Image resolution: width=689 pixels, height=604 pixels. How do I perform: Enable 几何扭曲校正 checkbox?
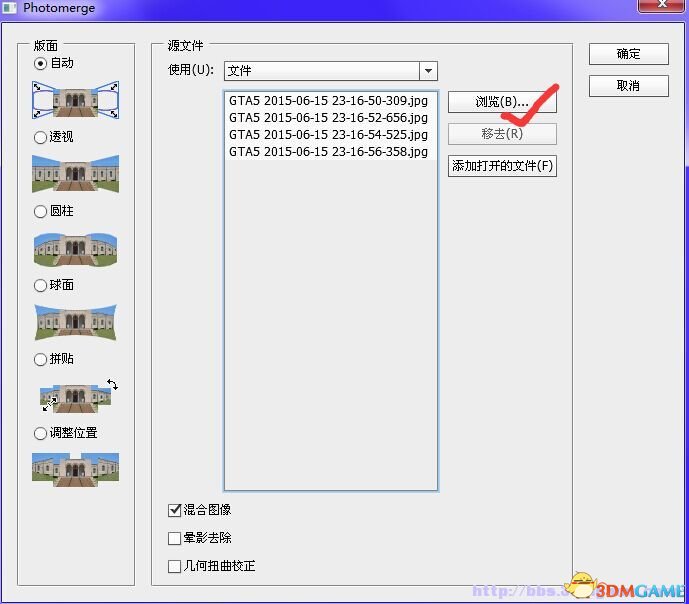pos(175,566)
